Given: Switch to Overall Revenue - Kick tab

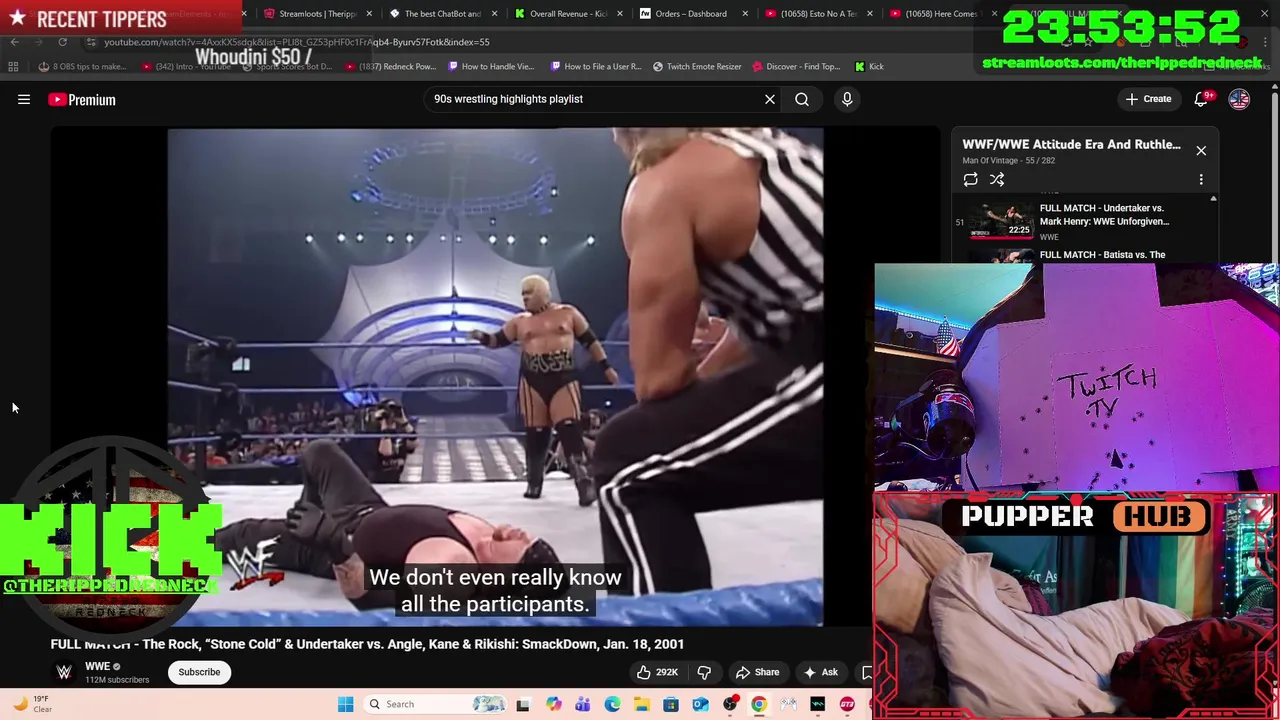Looking at the screenshot, I should click(x=567, y=14).
